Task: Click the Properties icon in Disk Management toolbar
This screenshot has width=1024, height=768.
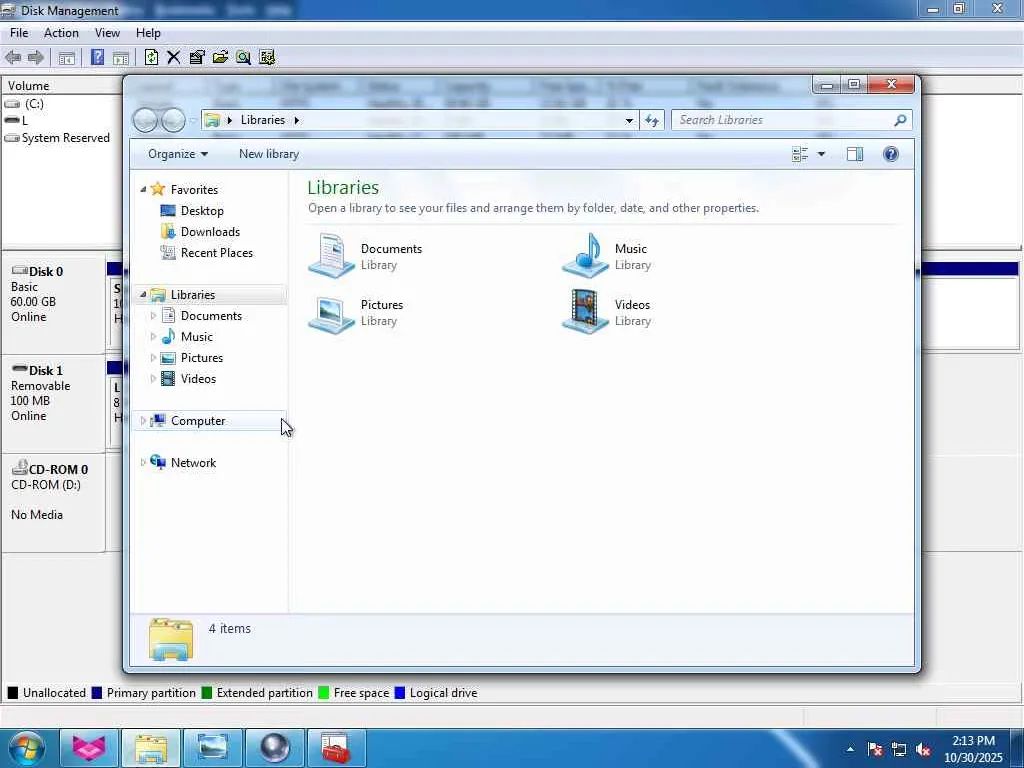Action: 197,57
